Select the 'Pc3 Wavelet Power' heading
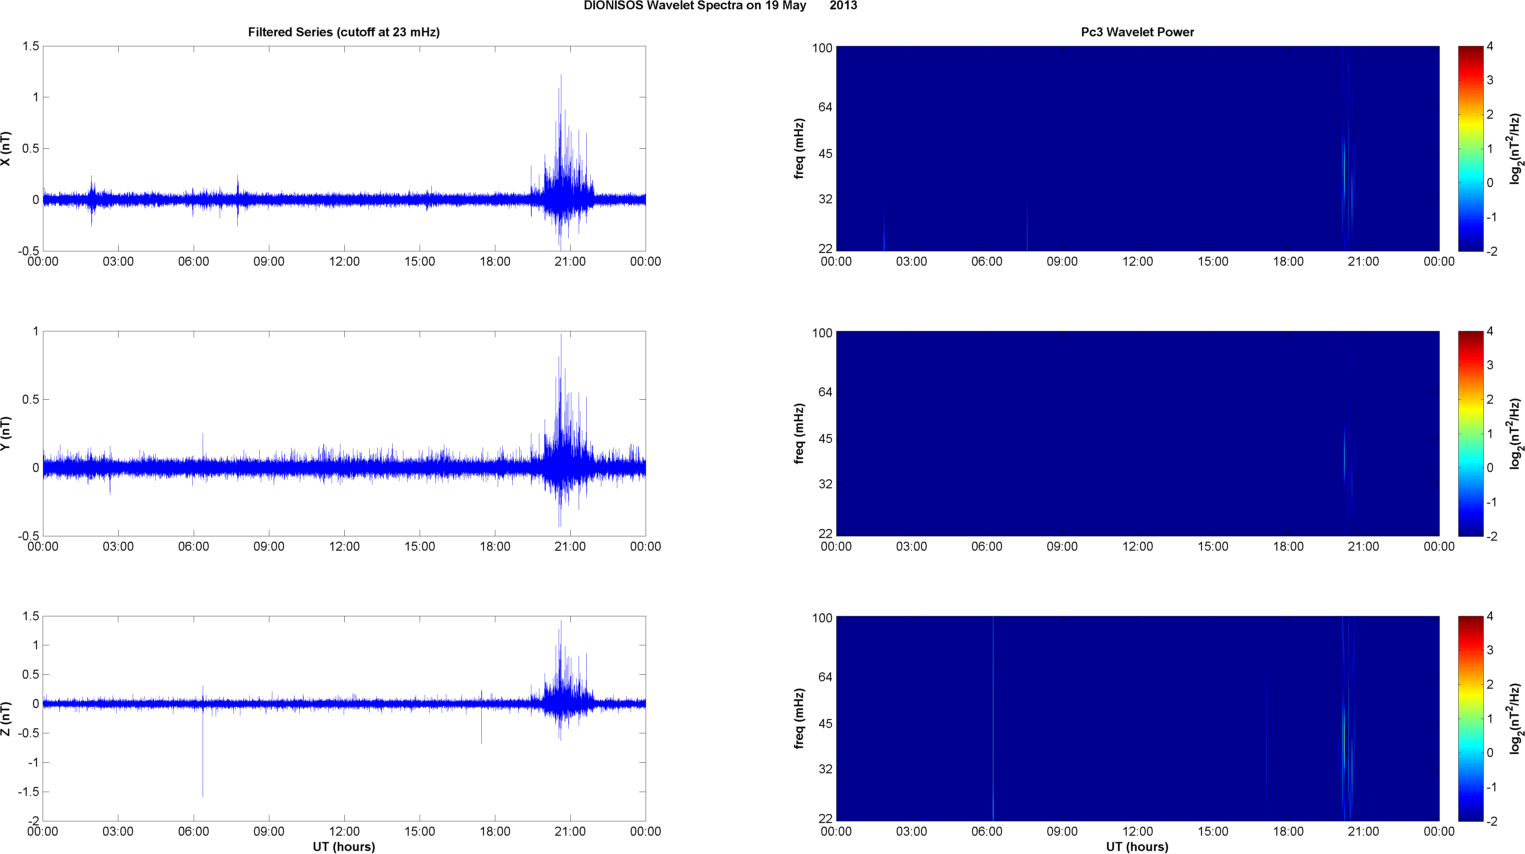The height and width of the screenshot is (854, 1525). 1137,32
